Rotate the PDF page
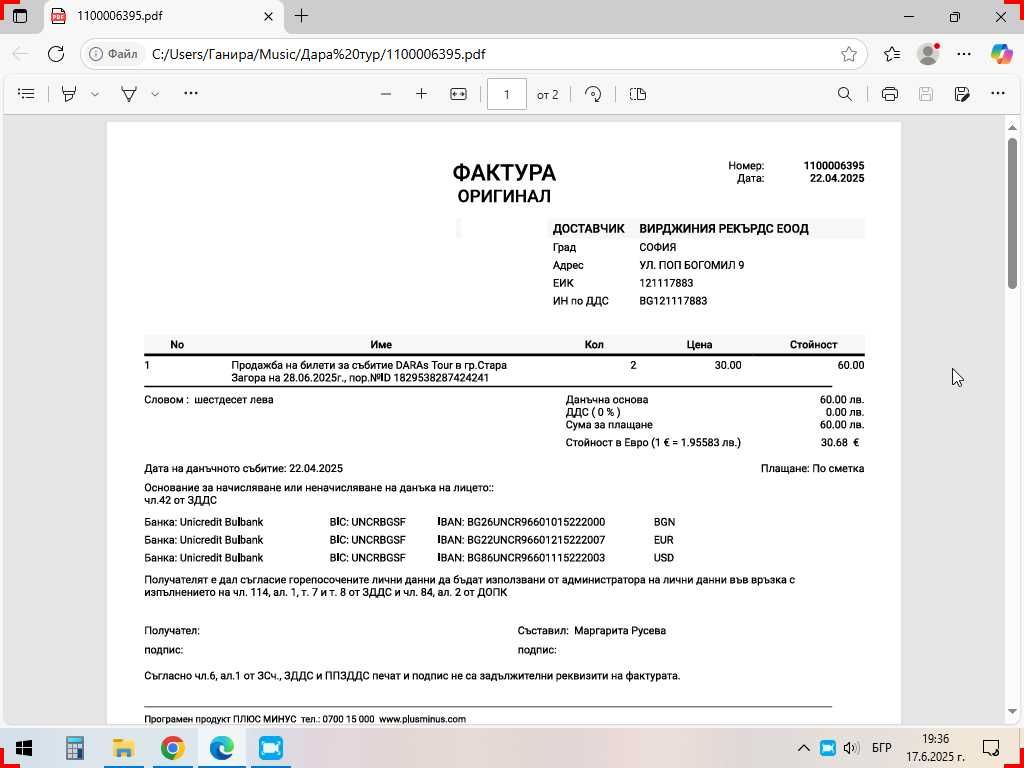This screenshot has height=768, width=1024. [x=593, y=94]
